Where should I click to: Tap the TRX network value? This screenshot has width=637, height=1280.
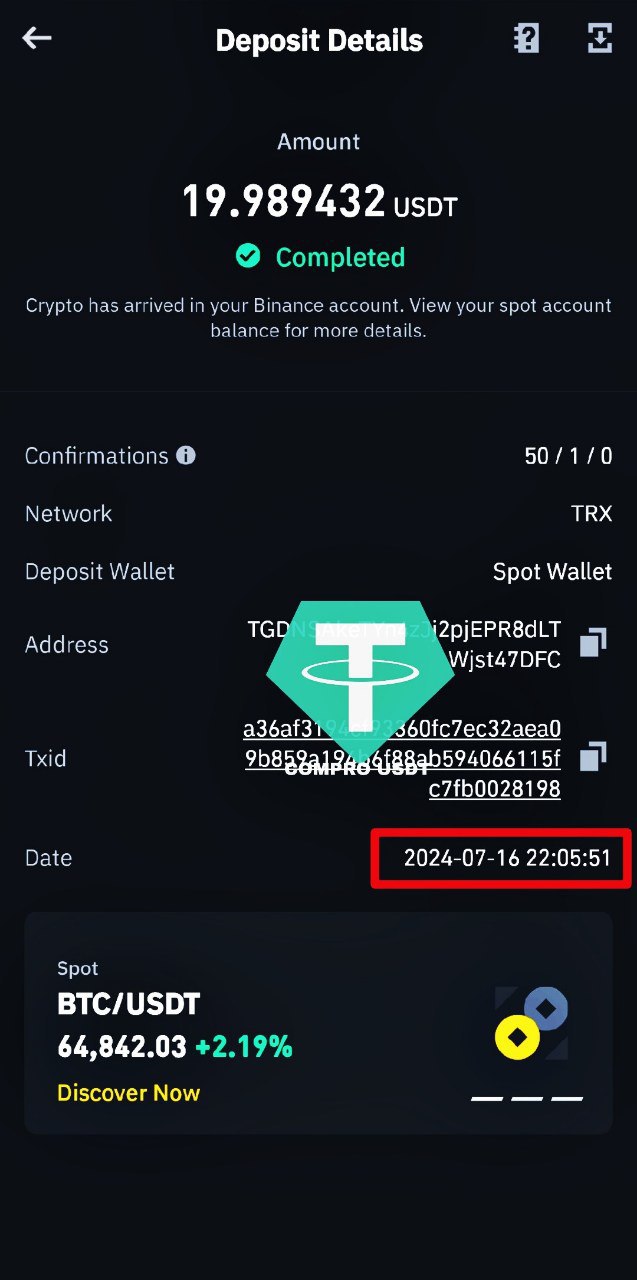tap(591, 514)
